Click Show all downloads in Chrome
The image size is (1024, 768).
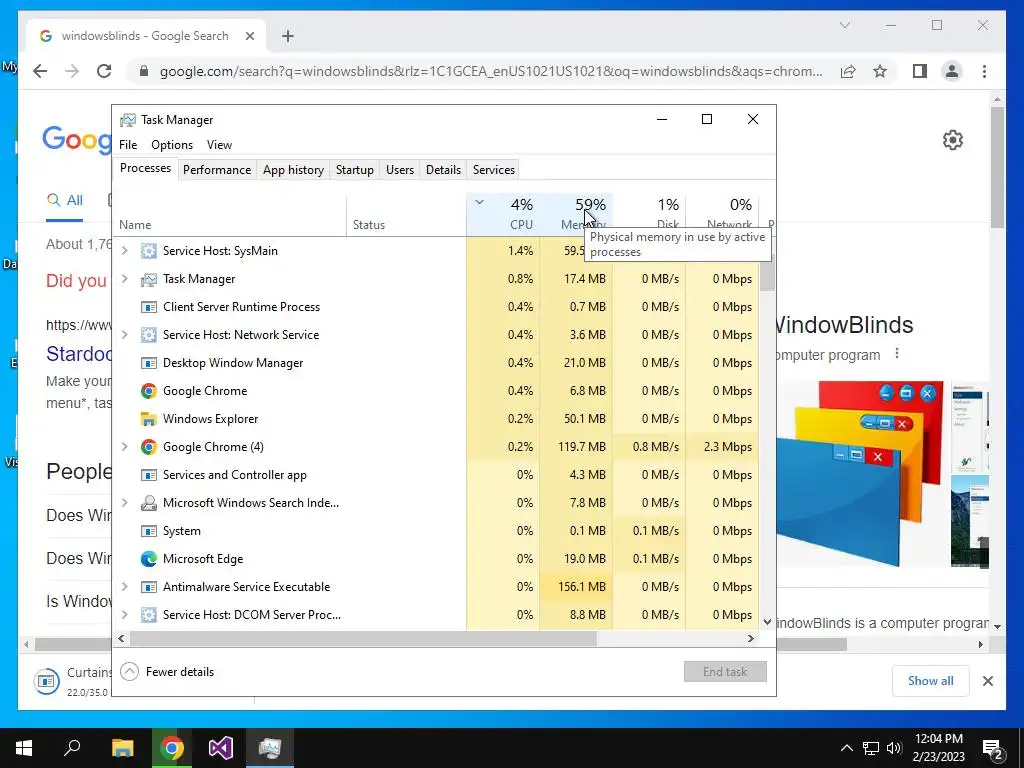pos(931,681)
